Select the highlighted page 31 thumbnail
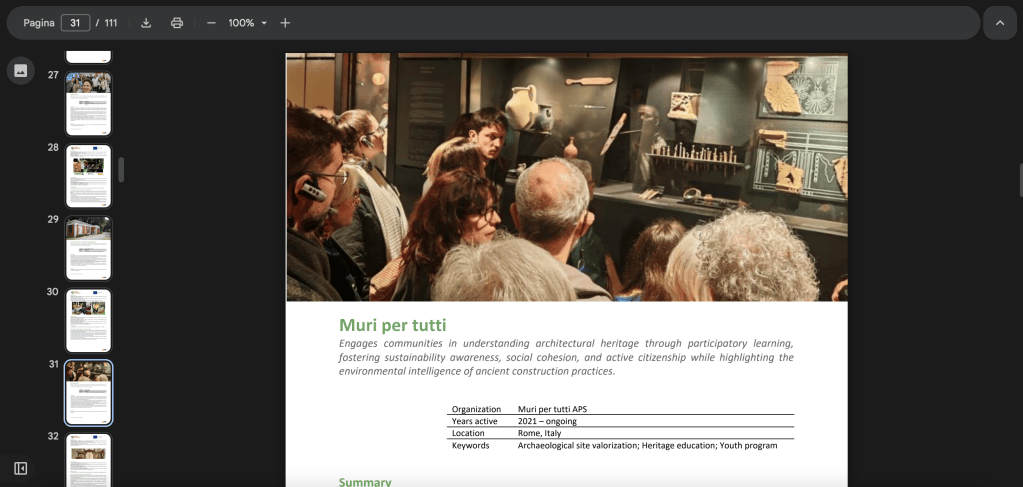1023x487 pixels. 88,392
